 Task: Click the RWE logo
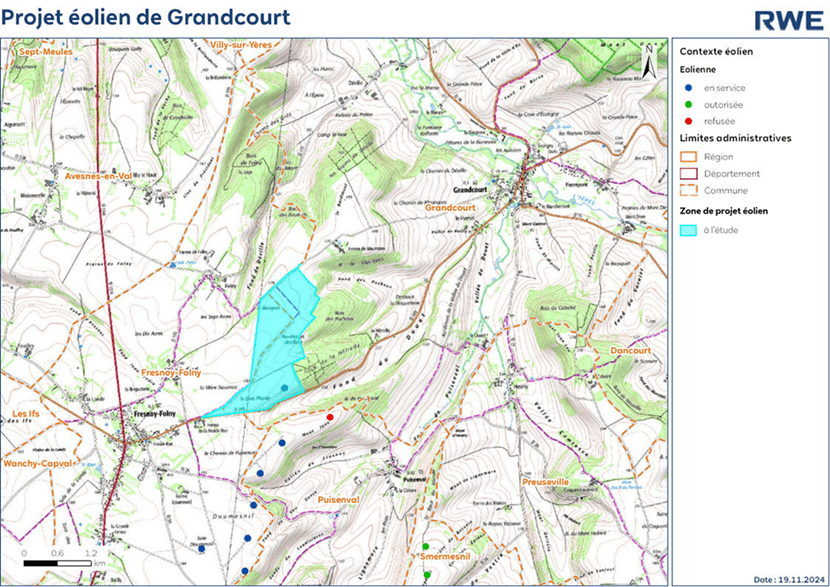point(787,19)
